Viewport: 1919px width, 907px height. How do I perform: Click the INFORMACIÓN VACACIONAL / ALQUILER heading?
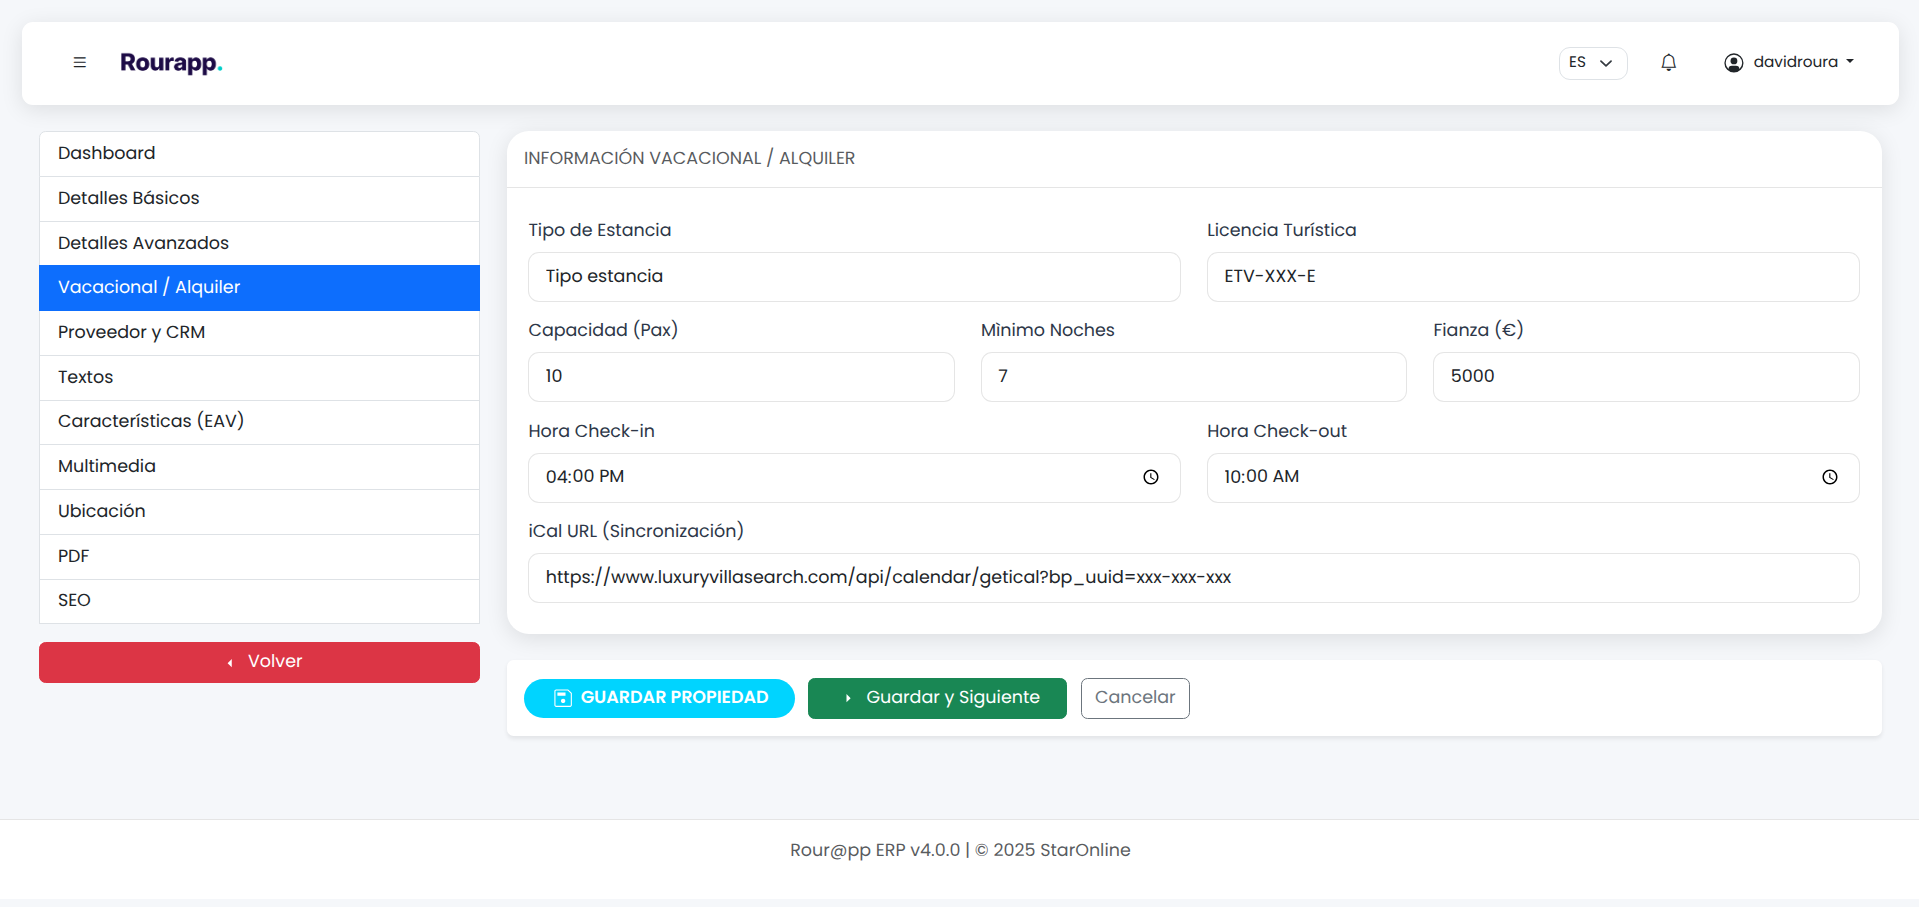pyautogui.click(x=689, y=158)
